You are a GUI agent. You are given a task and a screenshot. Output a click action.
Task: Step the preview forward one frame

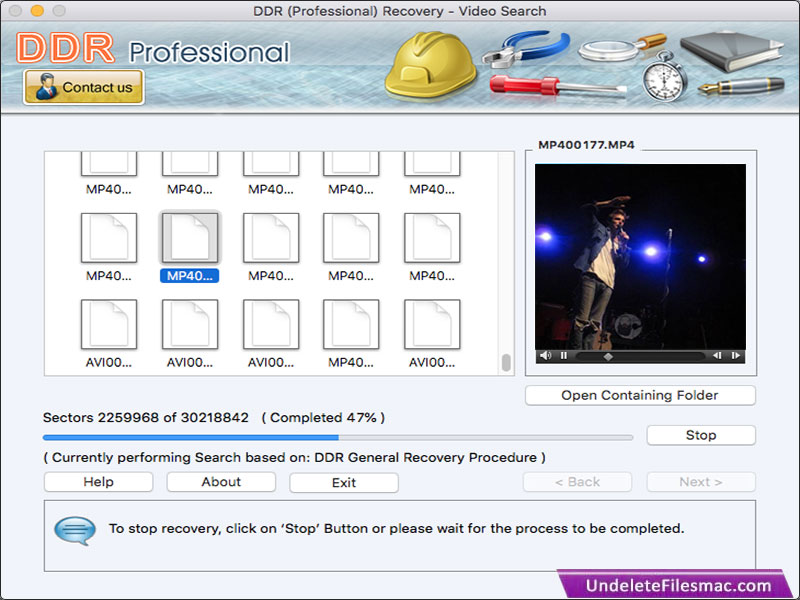click(x=736, y=355)
